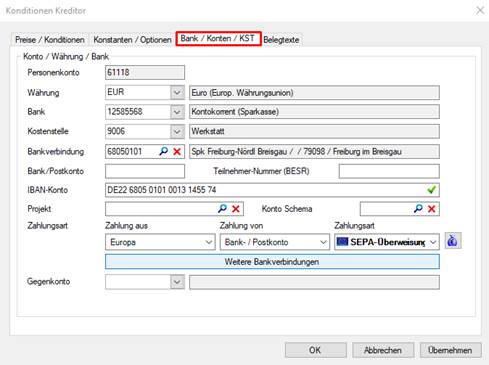The image size is (489, 365).
Task: Expand the Gegenkonto dropdown arrow
Action: pos(177,282)
